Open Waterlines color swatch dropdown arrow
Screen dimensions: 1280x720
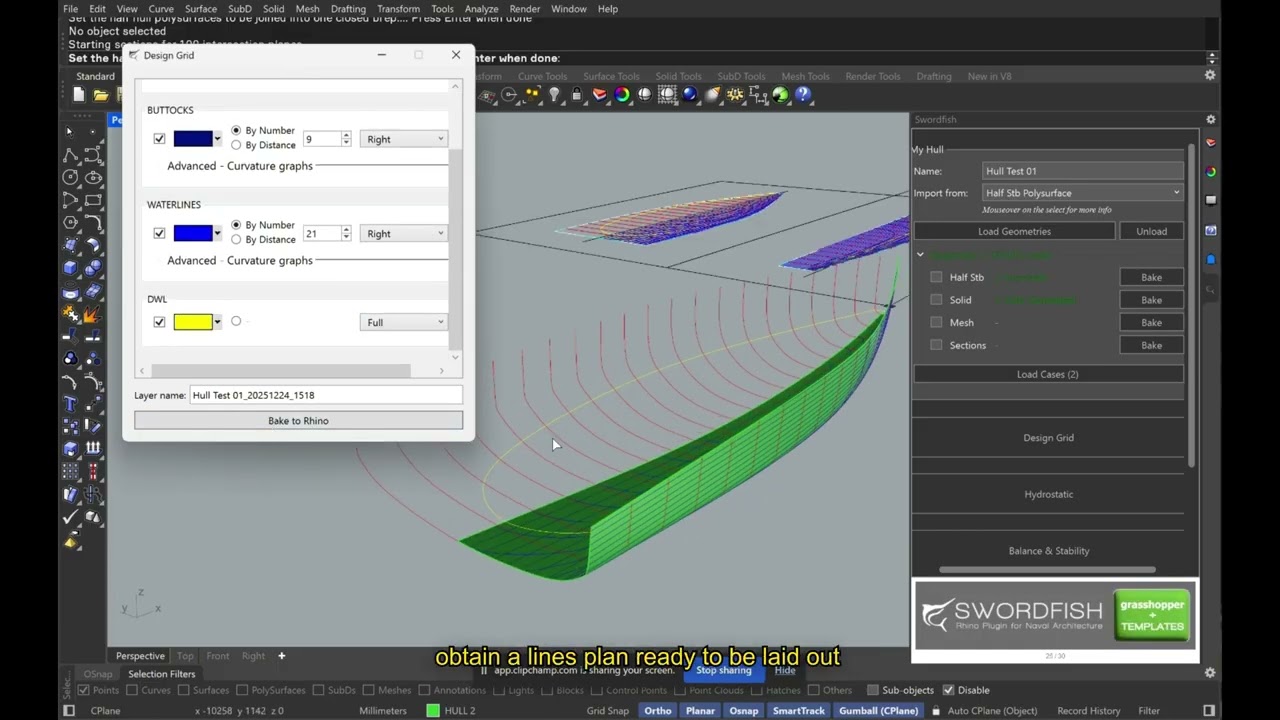217,233
